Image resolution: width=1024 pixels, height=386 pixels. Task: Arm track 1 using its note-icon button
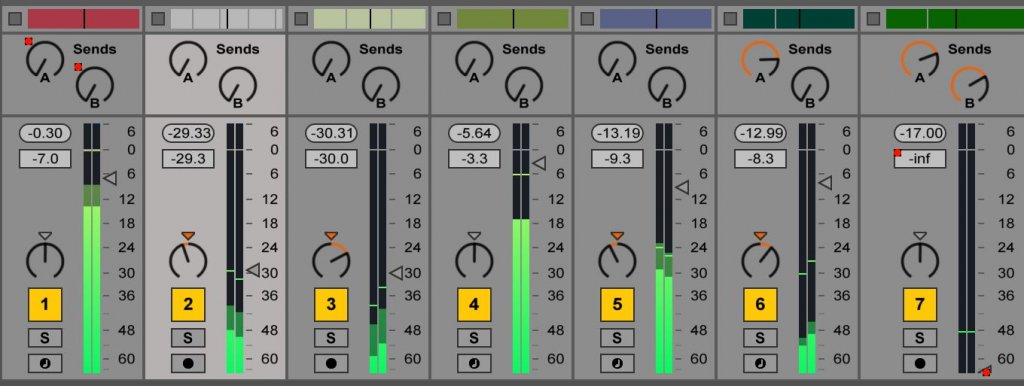(45, 363)
